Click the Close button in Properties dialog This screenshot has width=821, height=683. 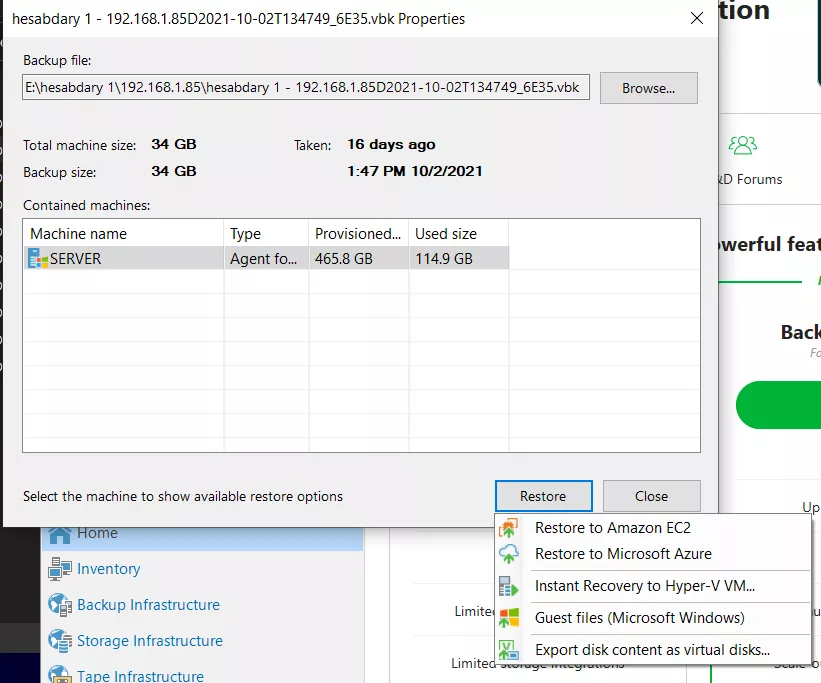[x=651, y=496]
